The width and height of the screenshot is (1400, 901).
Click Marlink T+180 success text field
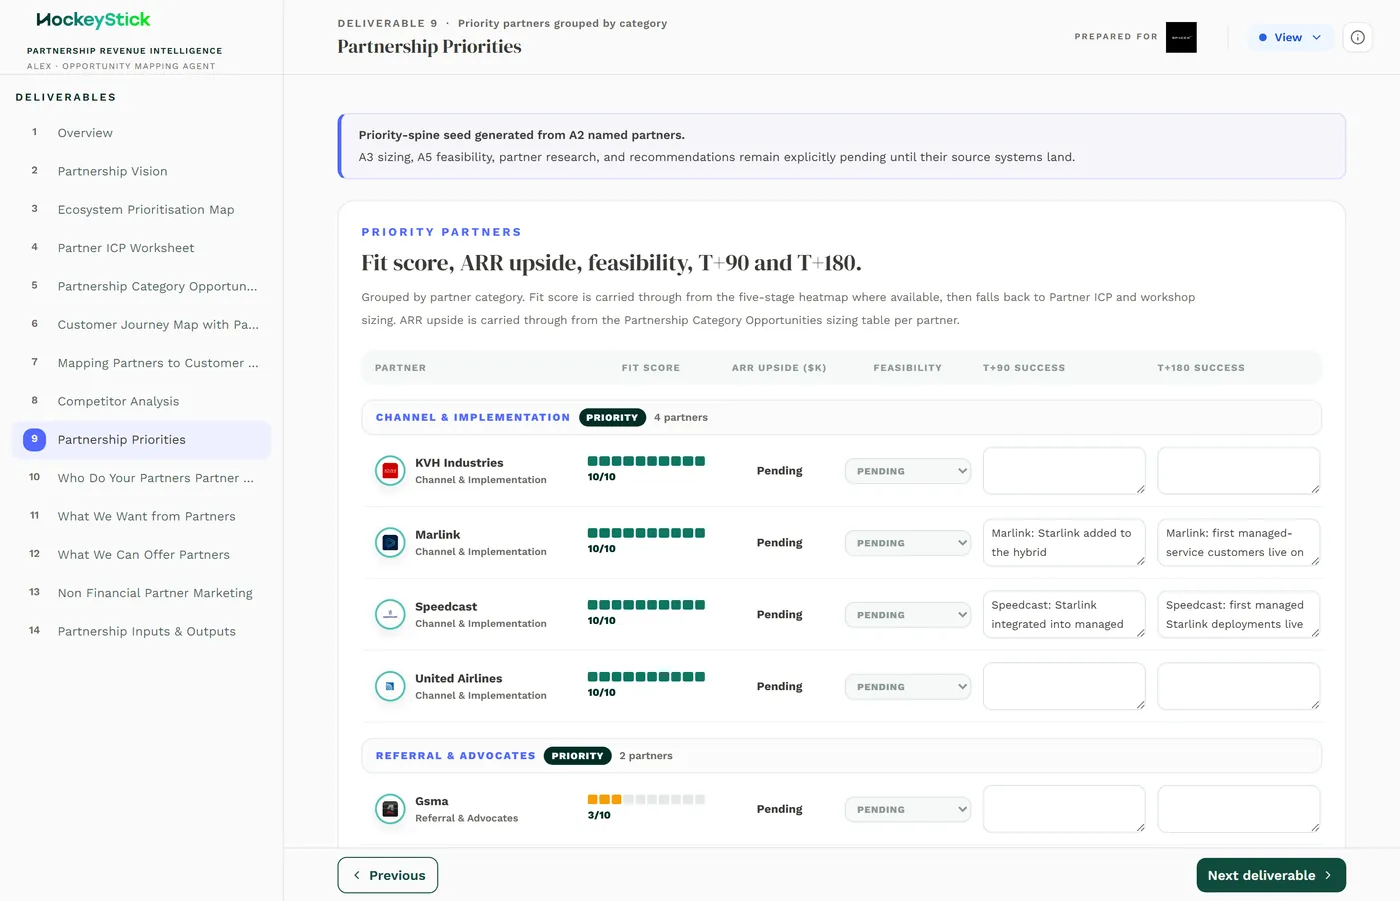pos(1239,543)
